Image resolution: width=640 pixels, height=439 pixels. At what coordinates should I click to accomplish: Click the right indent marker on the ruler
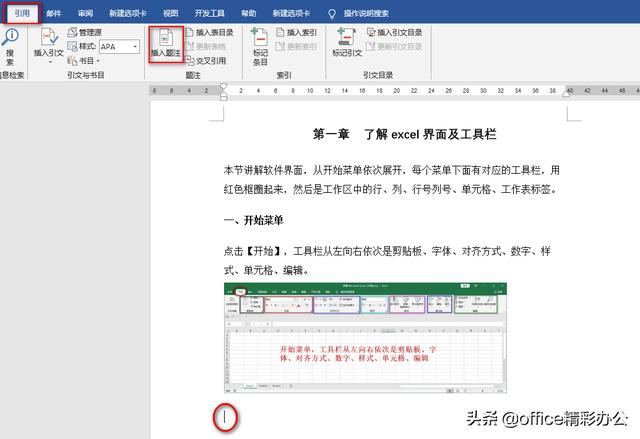pyautogui.click(x=567, y=93)
